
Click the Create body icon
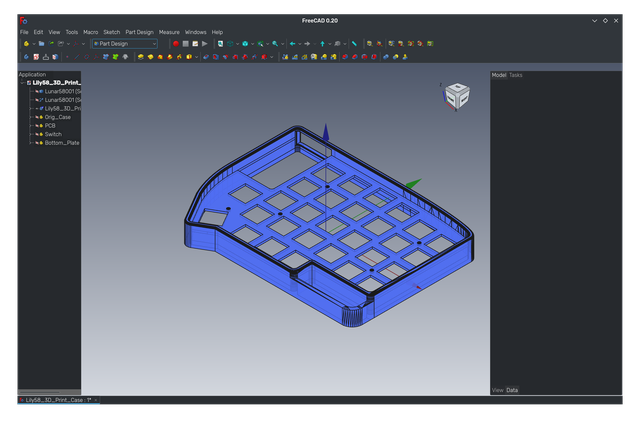tap(26, 57)
